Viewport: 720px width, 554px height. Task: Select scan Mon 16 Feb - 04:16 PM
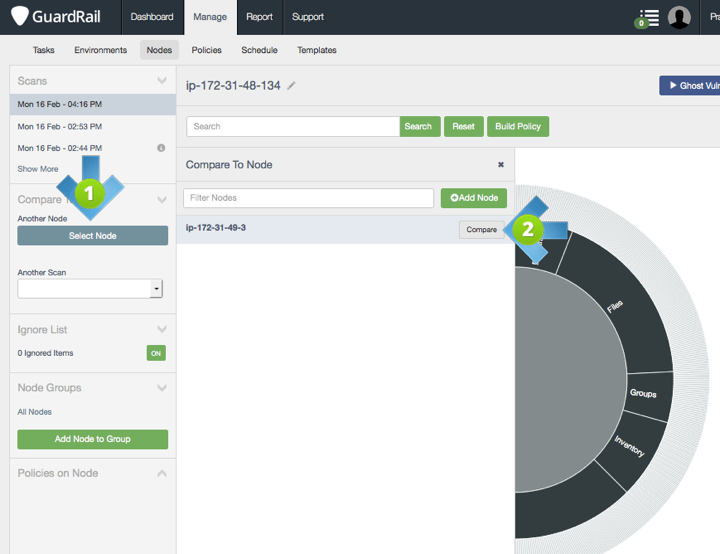click(x=93, y=104)
